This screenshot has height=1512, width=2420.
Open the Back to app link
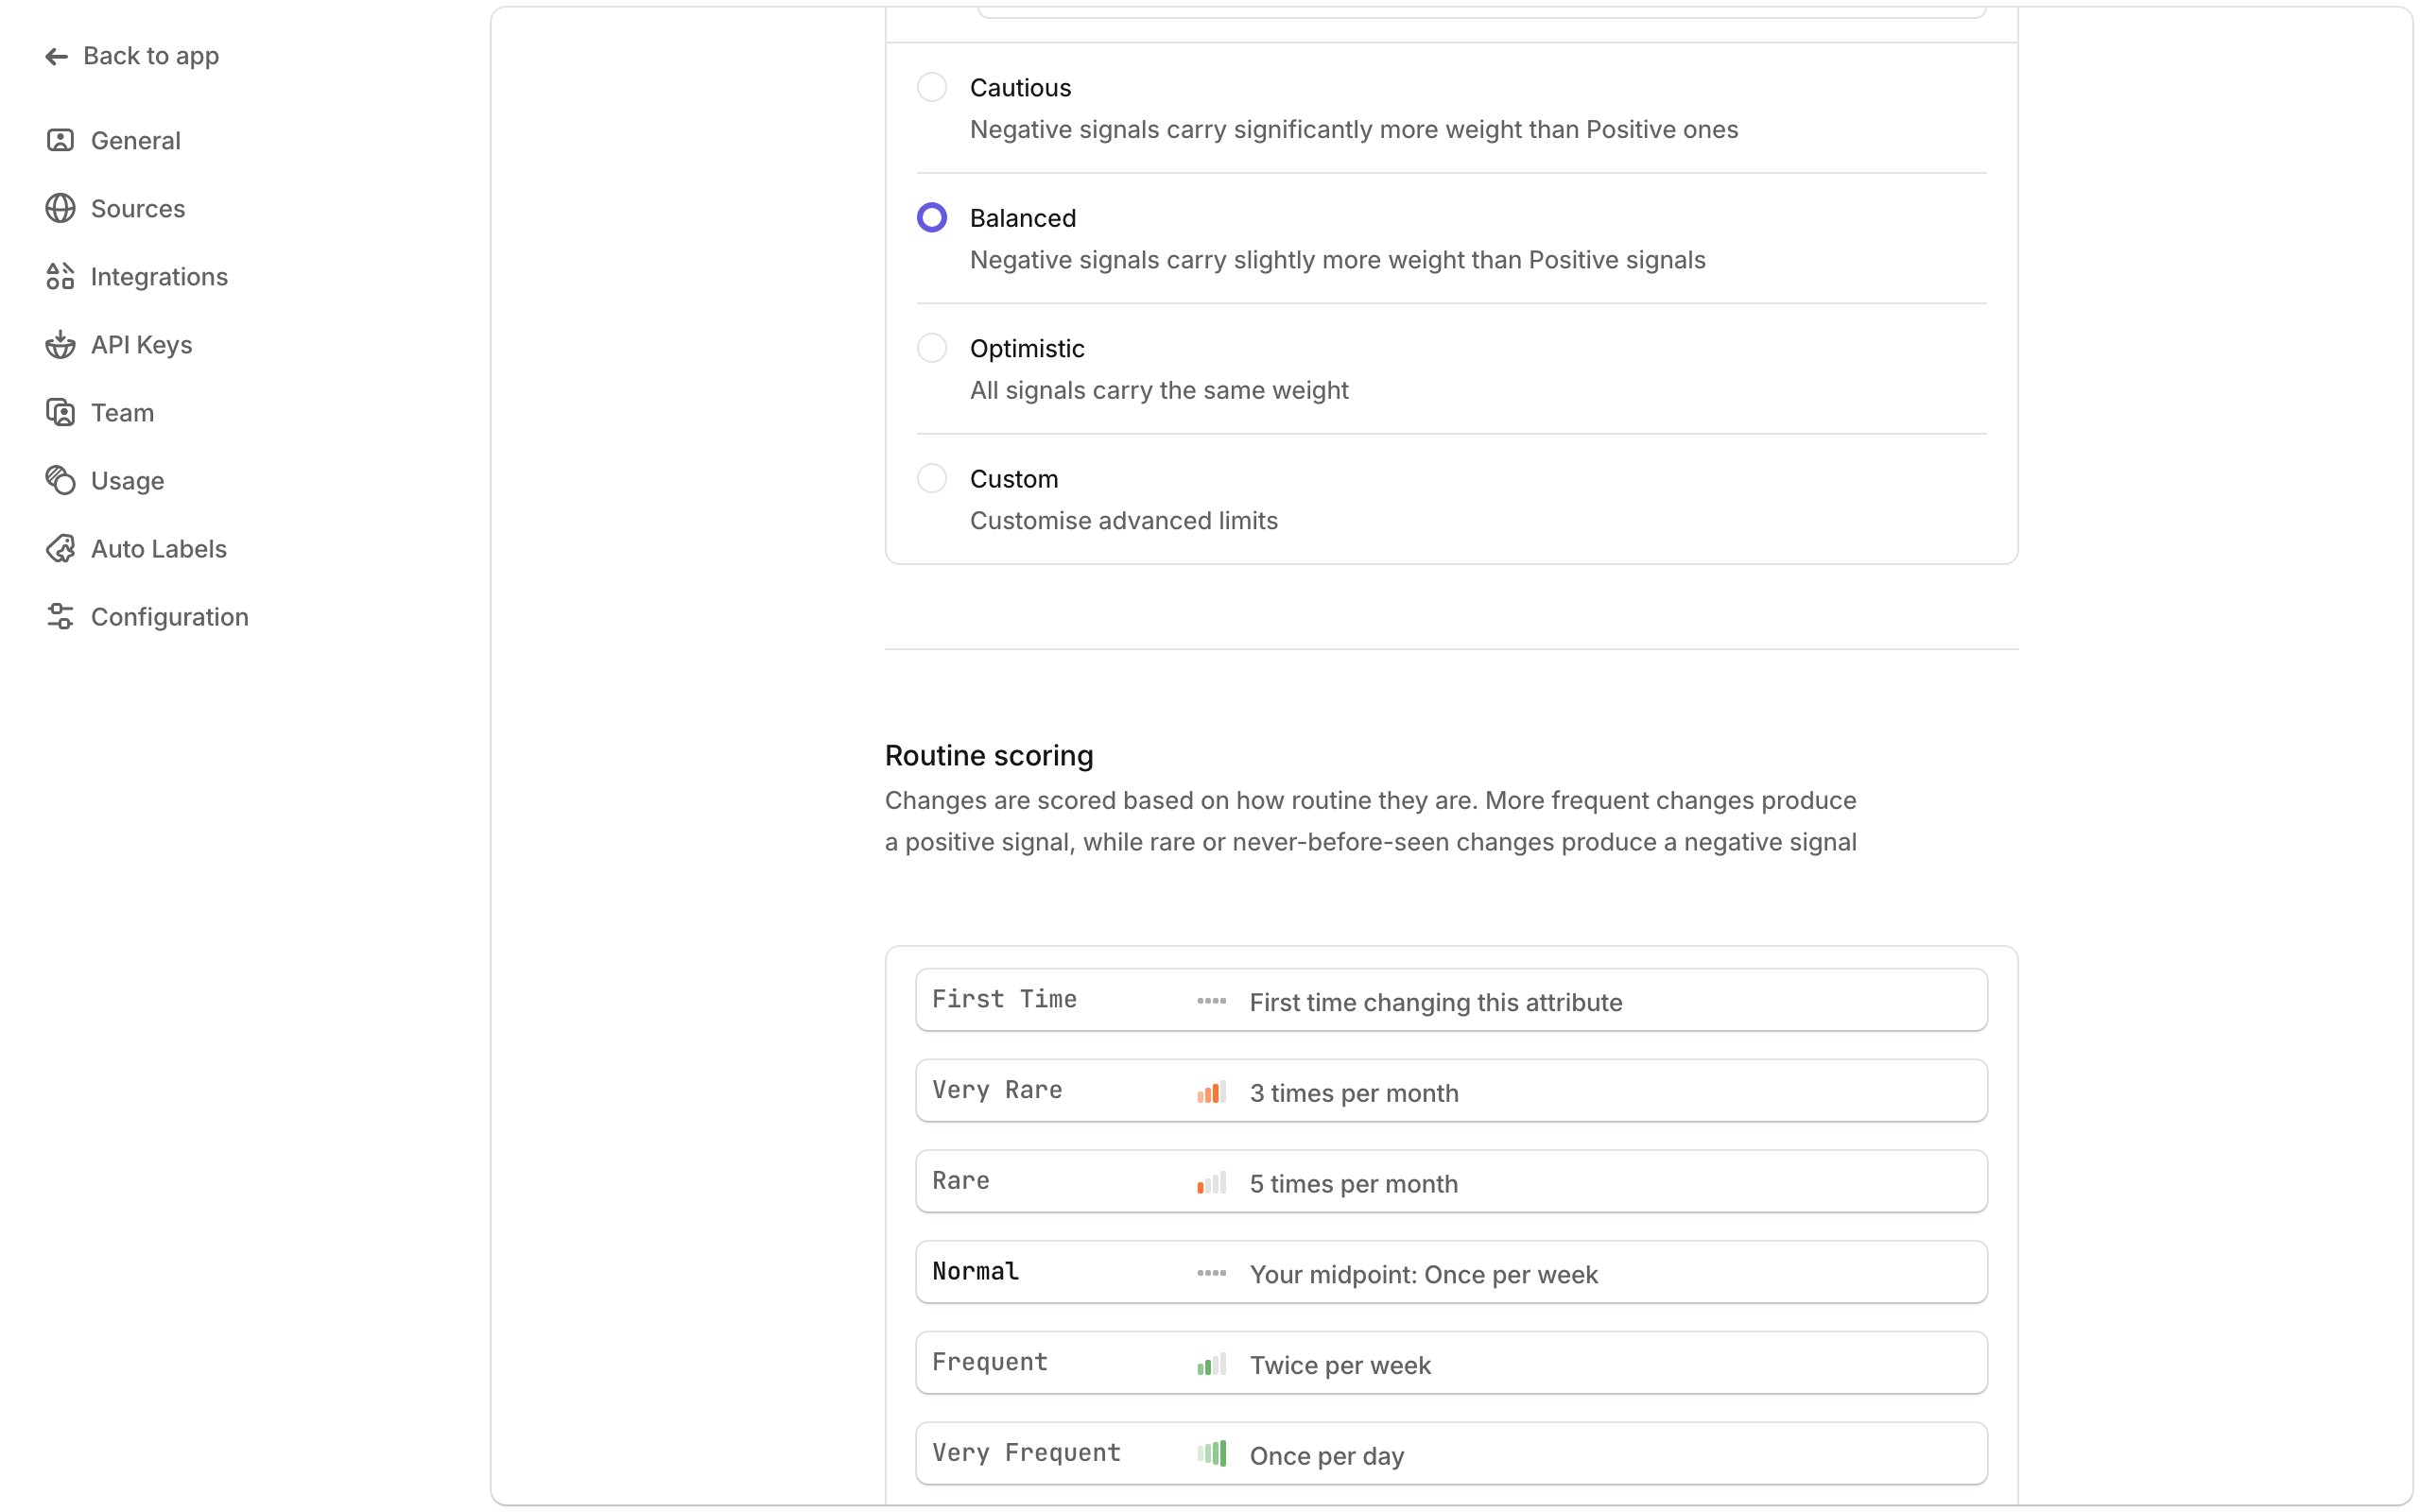pyautogui.click(x=151, y=56)
